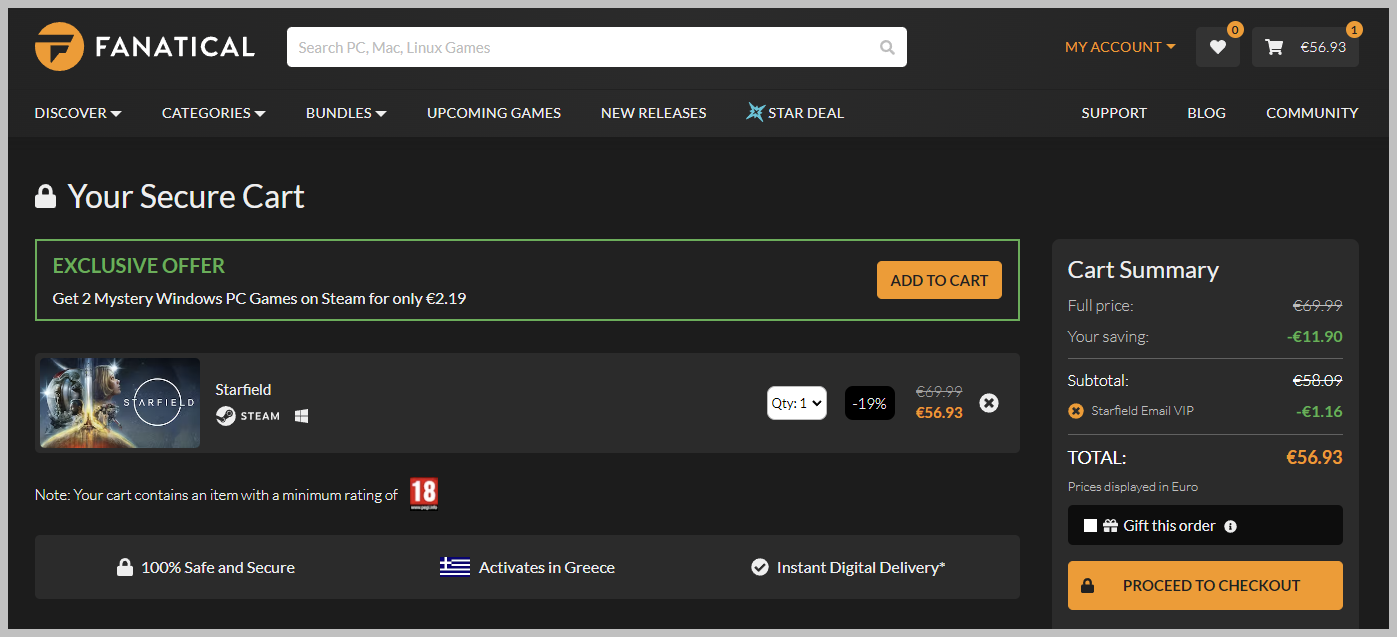Click the -19% discount badge

870,403
